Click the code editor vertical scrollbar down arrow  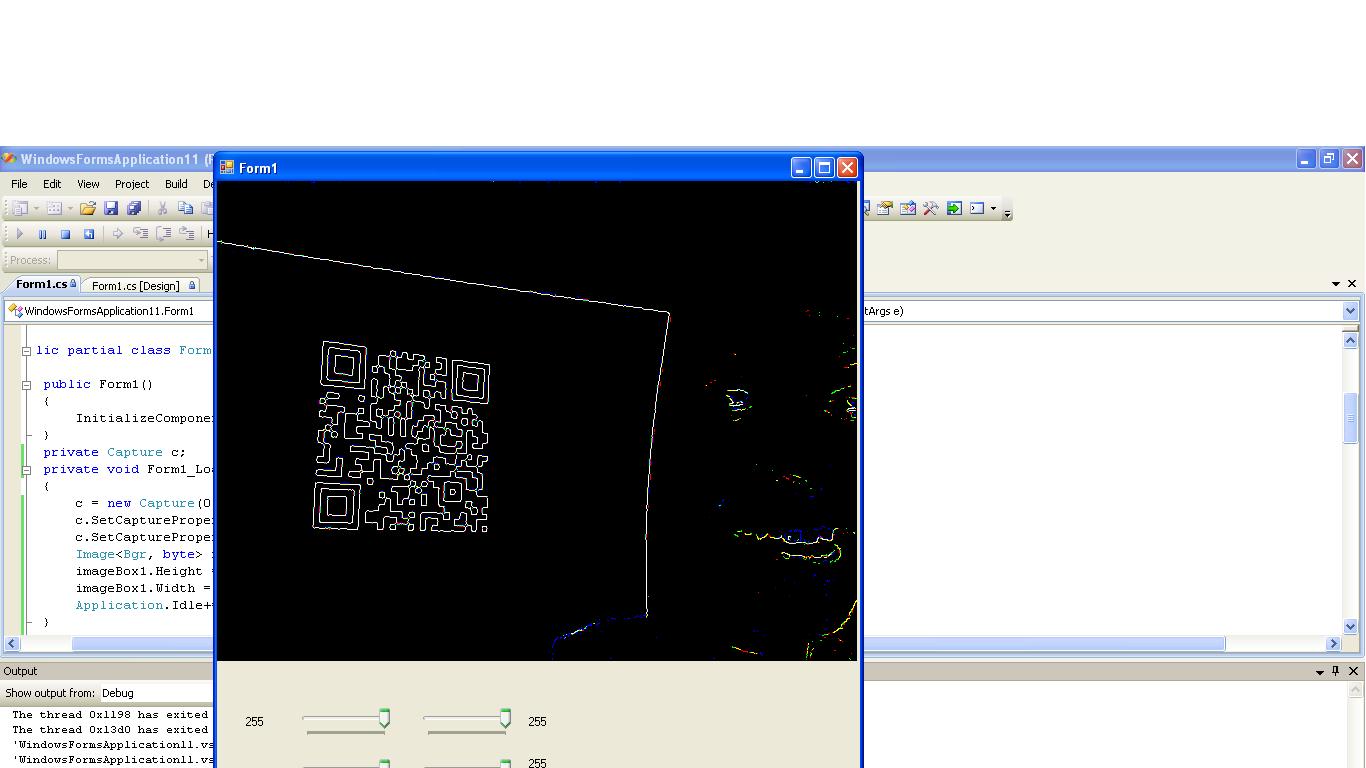(x=1350, y=626)
